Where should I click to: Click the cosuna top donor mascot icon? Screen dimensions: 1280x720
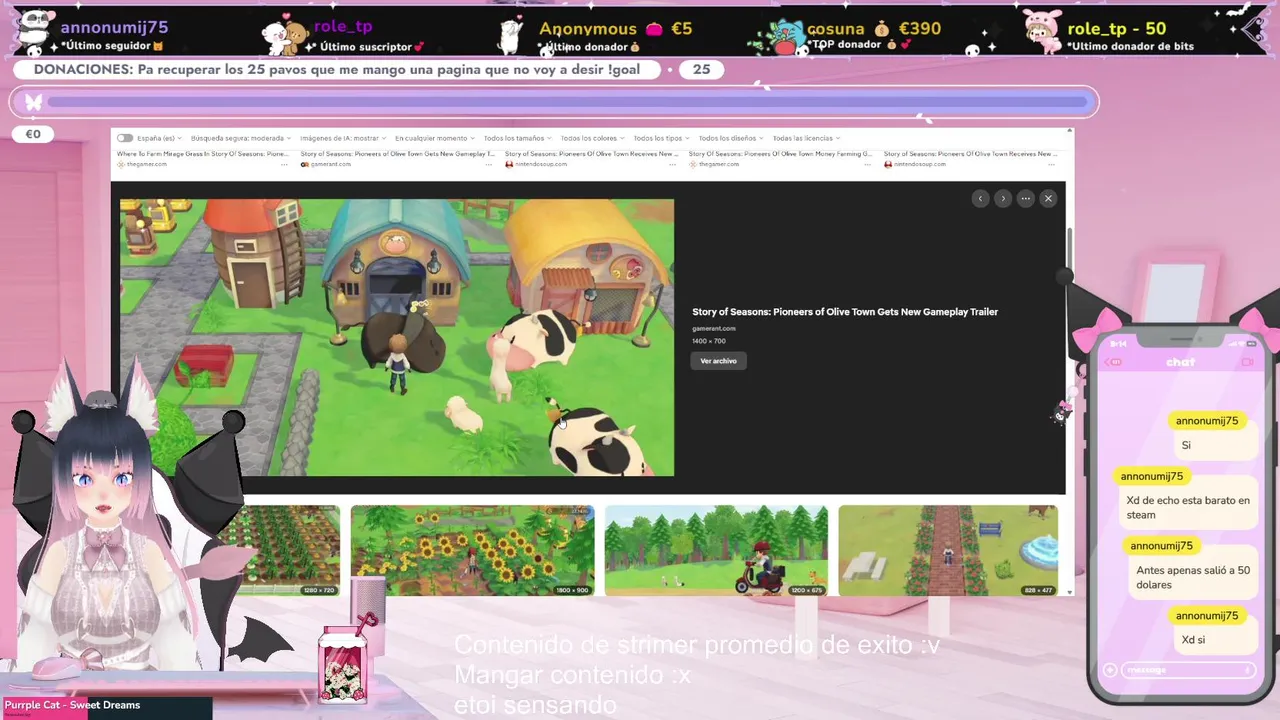click(x=783, y=37)
